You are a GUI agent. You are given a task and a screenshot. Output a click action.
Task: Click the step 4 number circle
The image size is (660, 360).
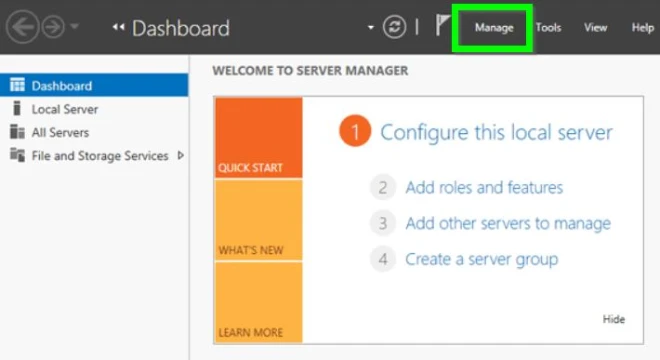click(x=383, y=259)
